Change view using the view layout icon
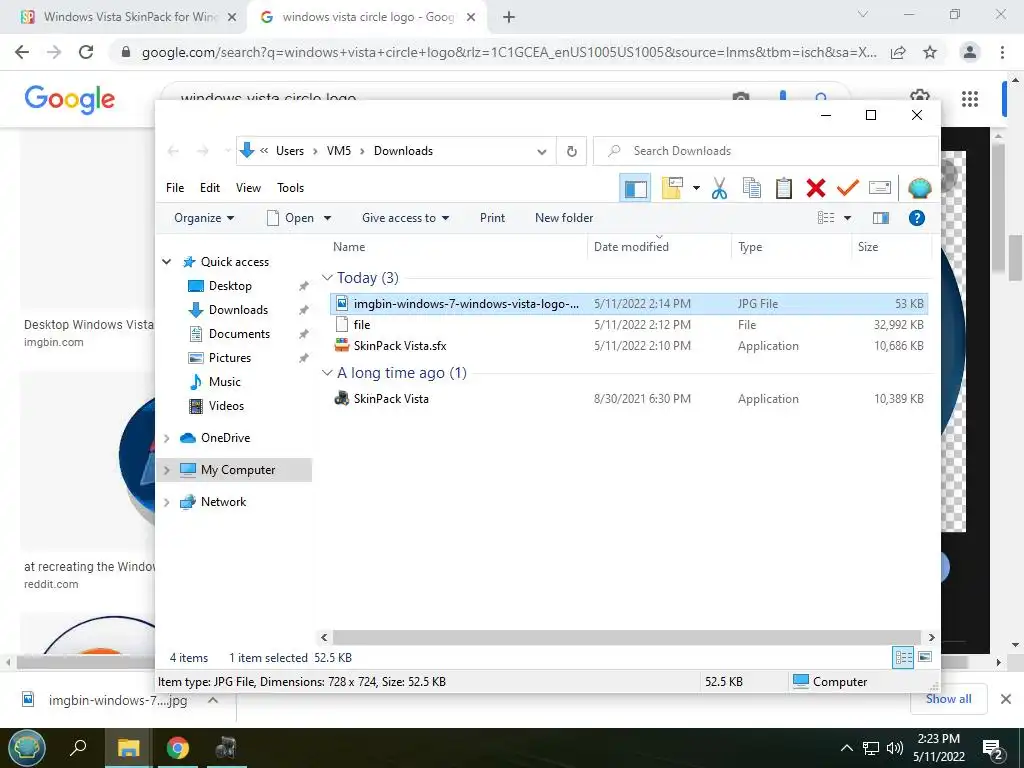 826,218
